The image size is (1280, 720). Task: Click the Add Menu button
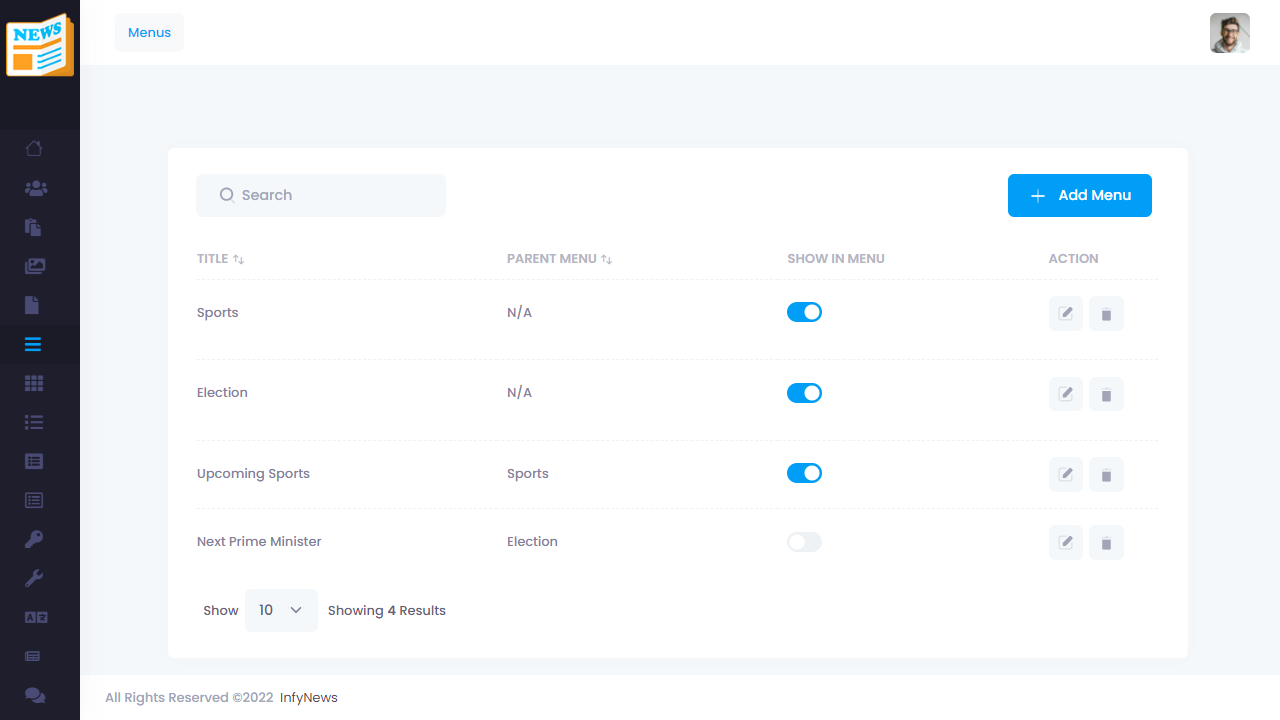pyautogui.click(x=1080, y=195)
